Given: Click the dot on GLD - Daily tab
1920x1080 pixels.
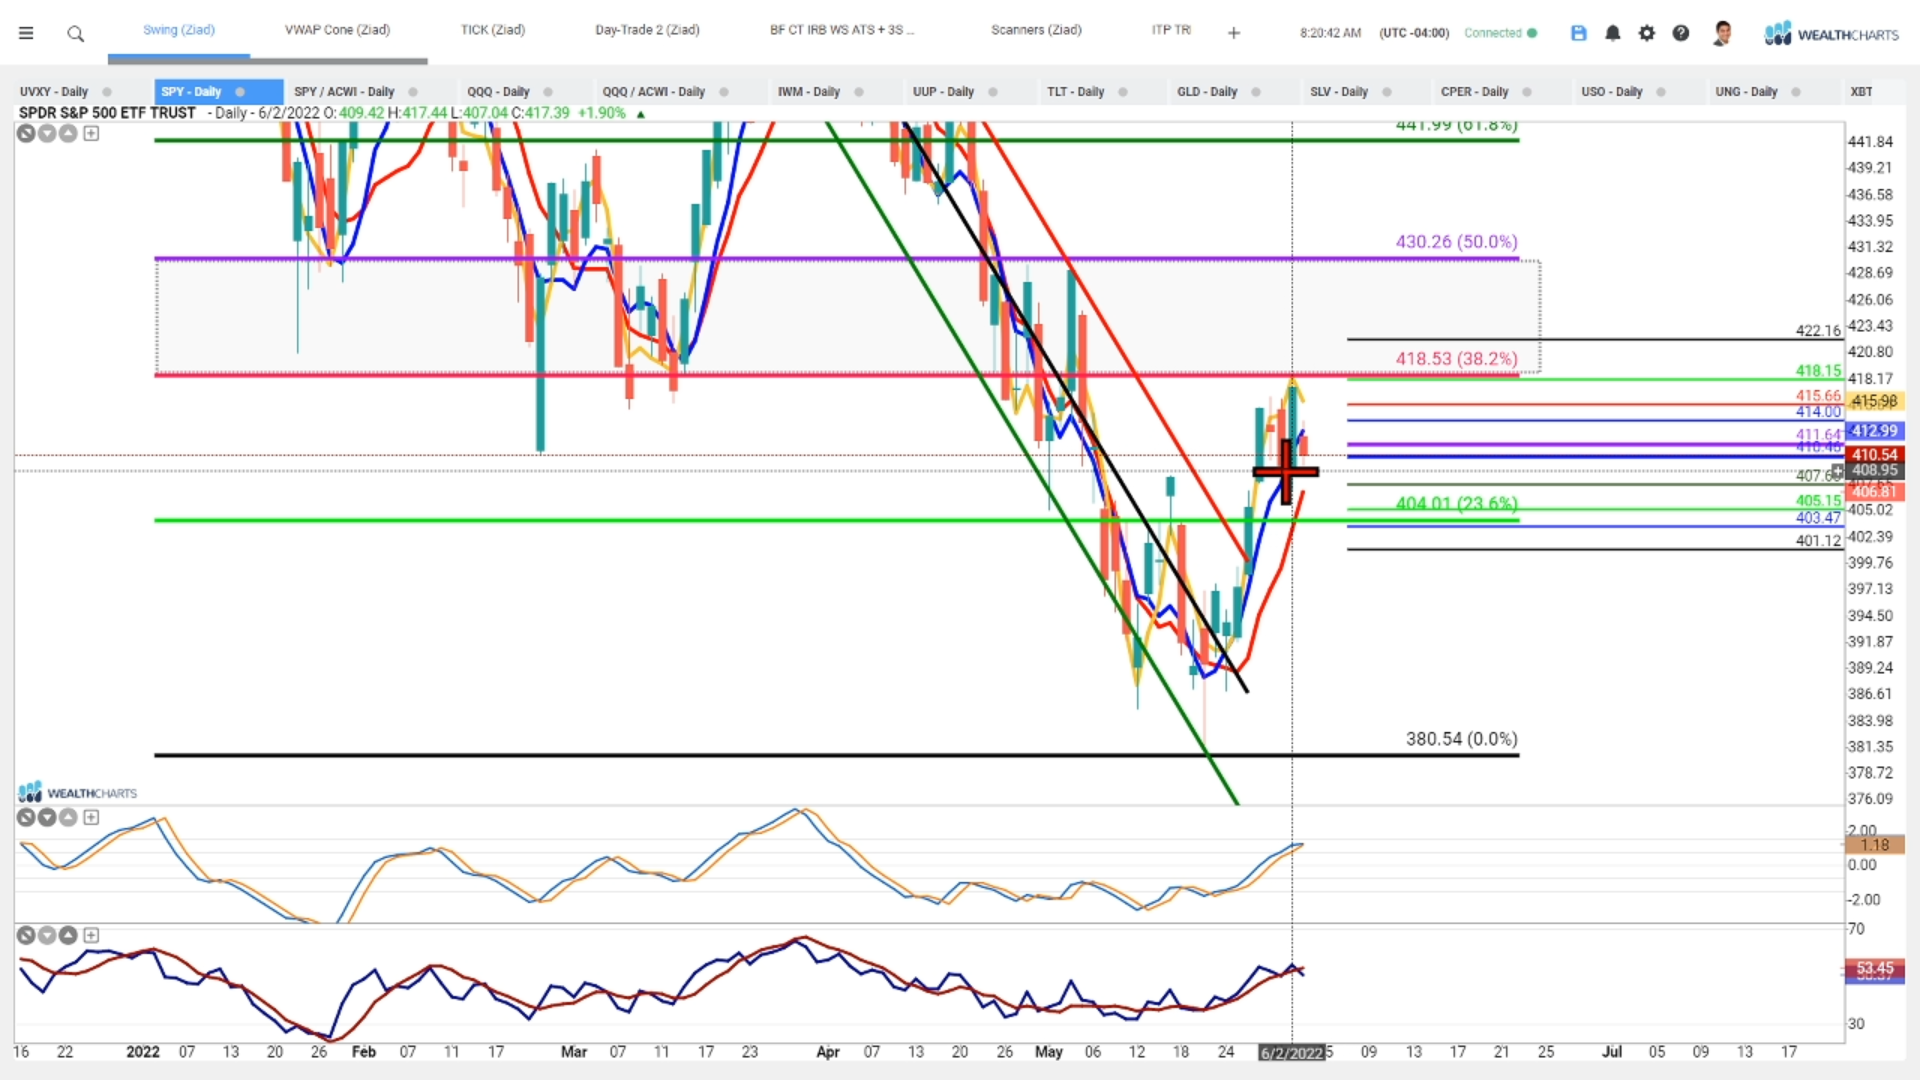Looking at the screenshot, I should click(x=1256, y=92).
